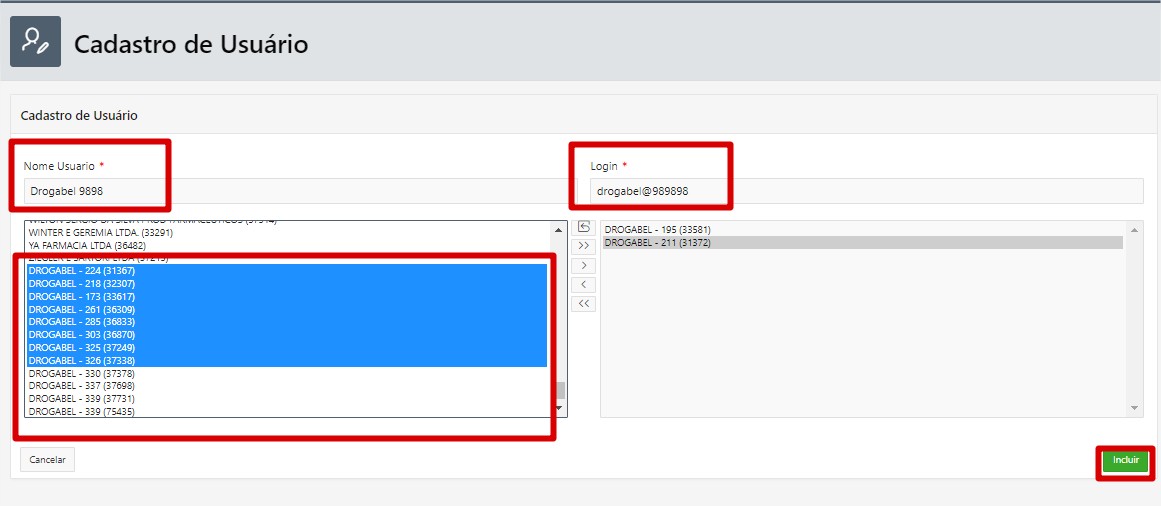The image size is (1161, 506).
Task: Click the right list scroll up arrow
Action: (x=1135, y=228)
